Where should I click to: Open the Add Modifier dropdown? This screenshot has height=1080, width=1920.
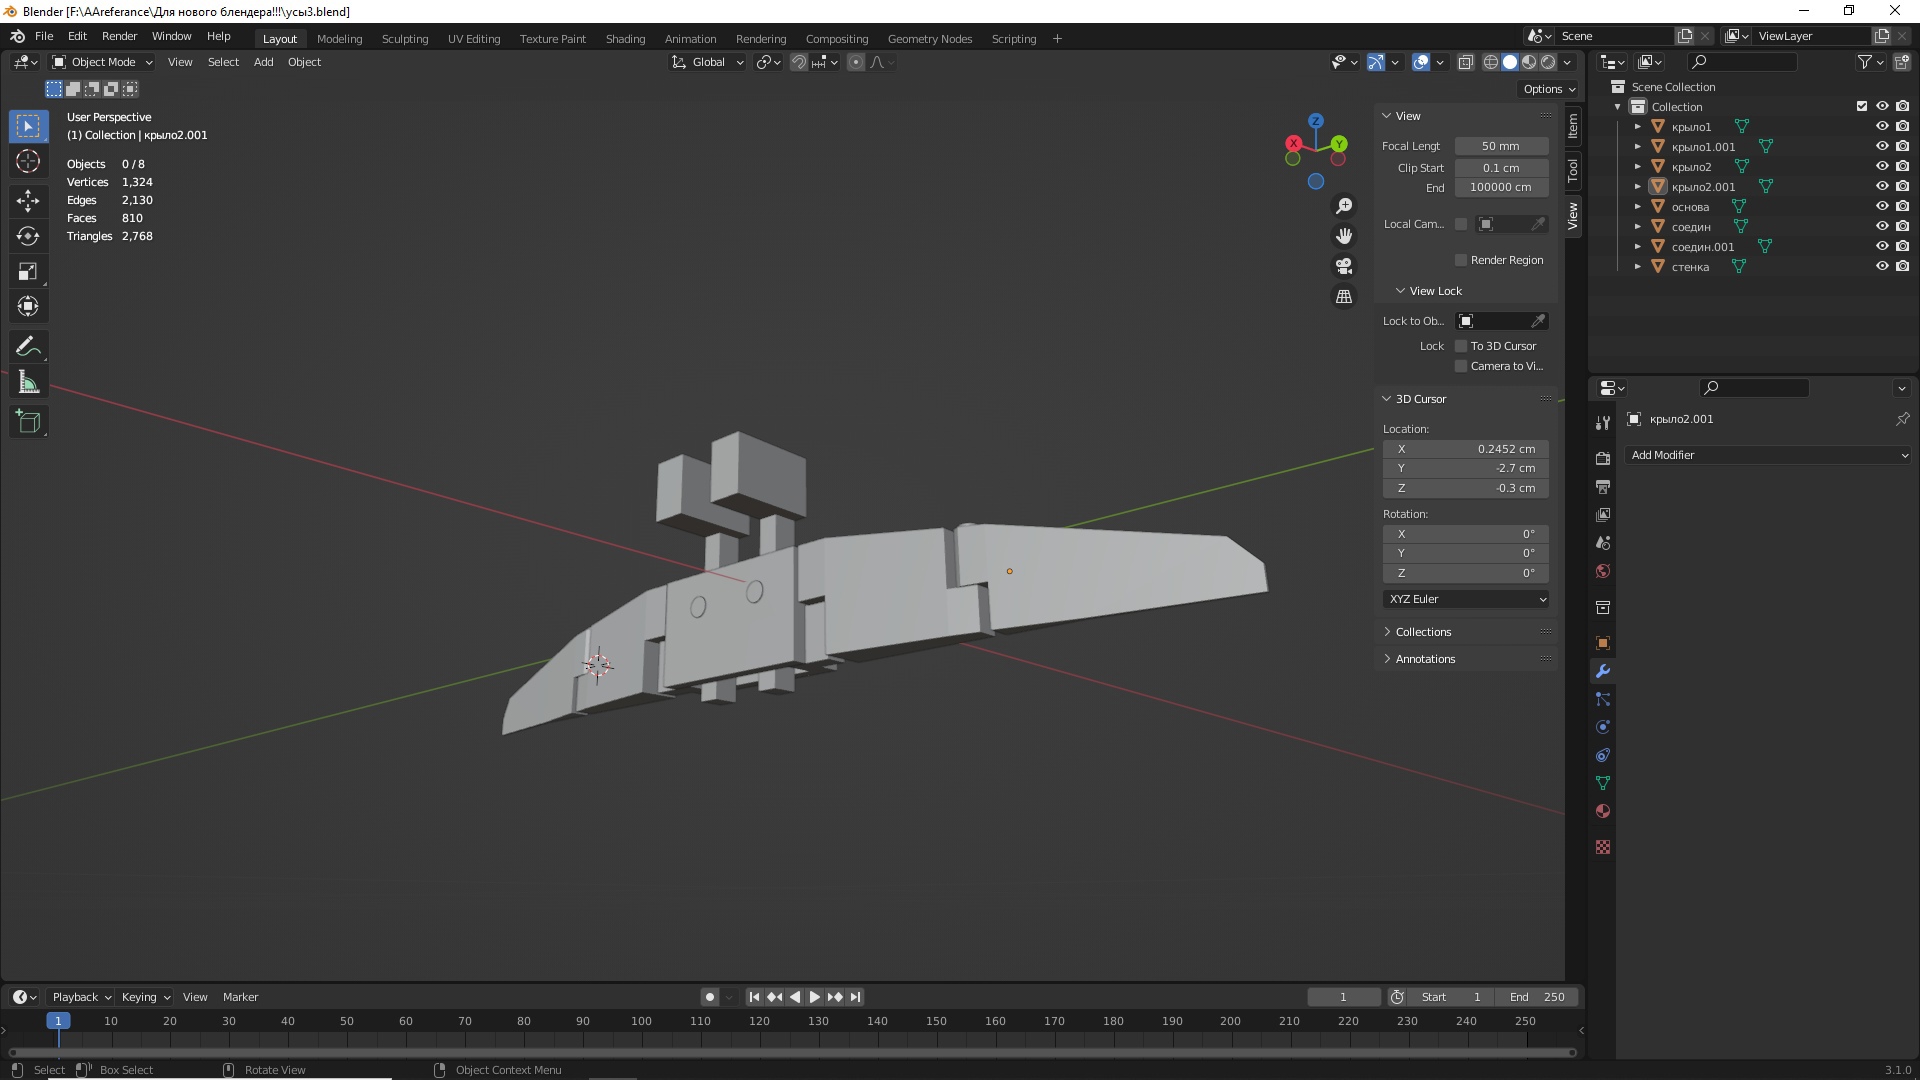(1768, 455)
